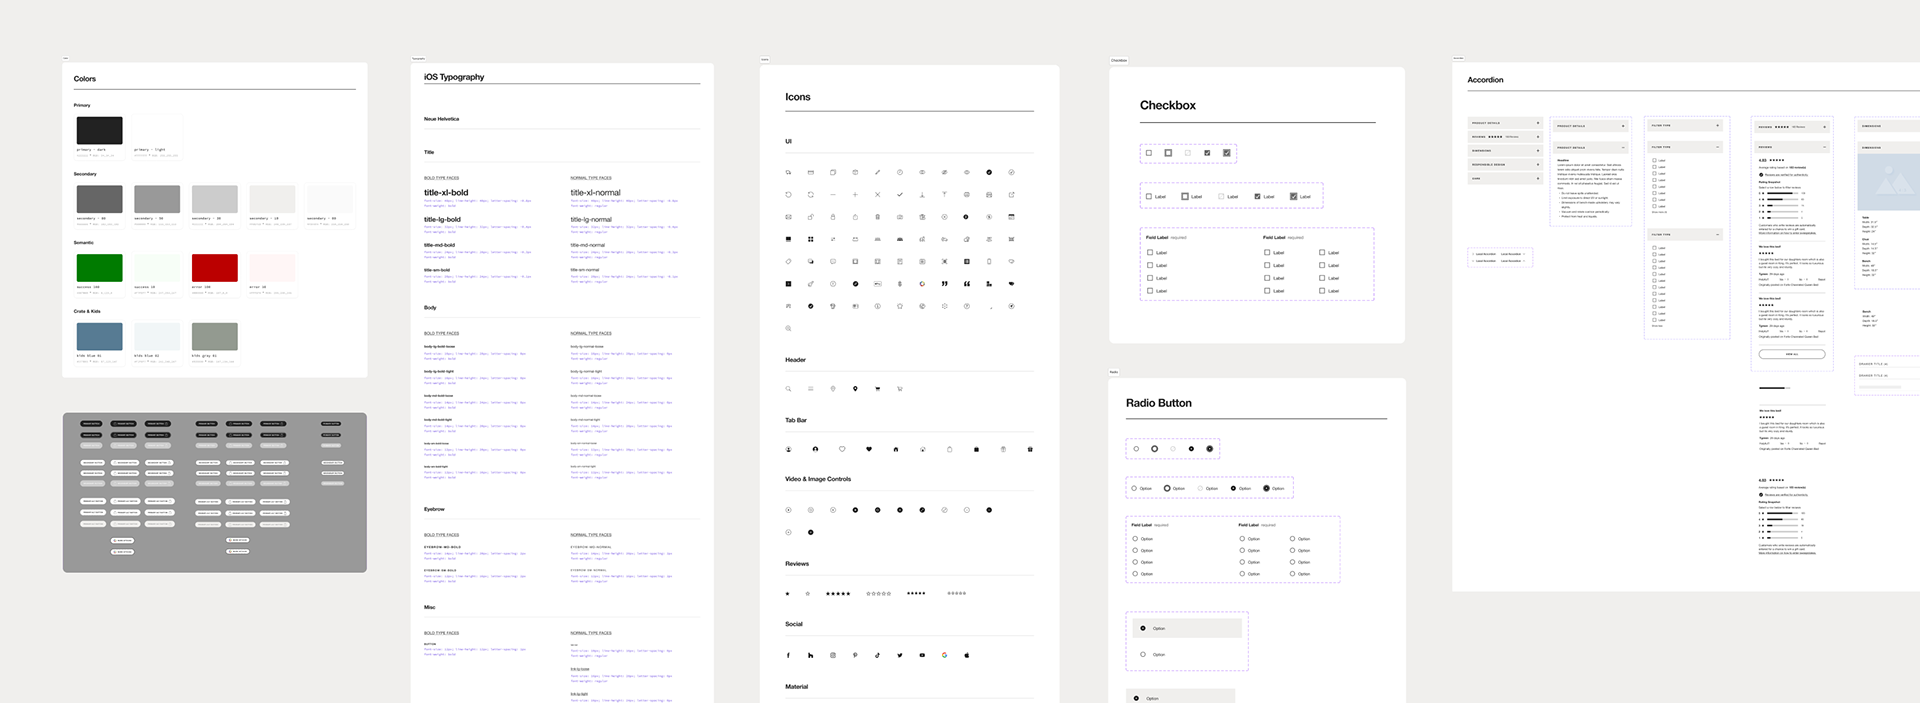The image size is (1920, 703).
Task: Click the Twitter bird icon in Social icons
Action: click(x=900, y=656)
